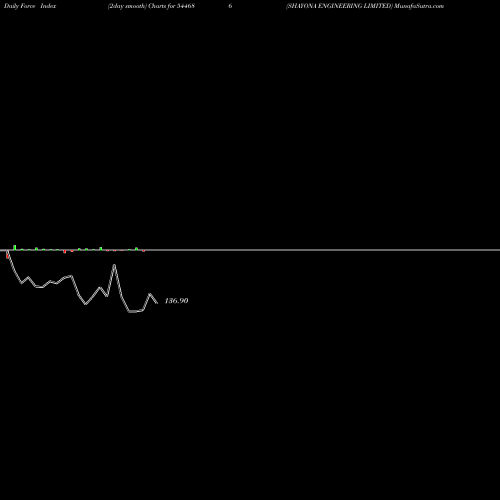Click the 'SHAYONA ENGINEERING LIMITED' heading text

(339, 6)
